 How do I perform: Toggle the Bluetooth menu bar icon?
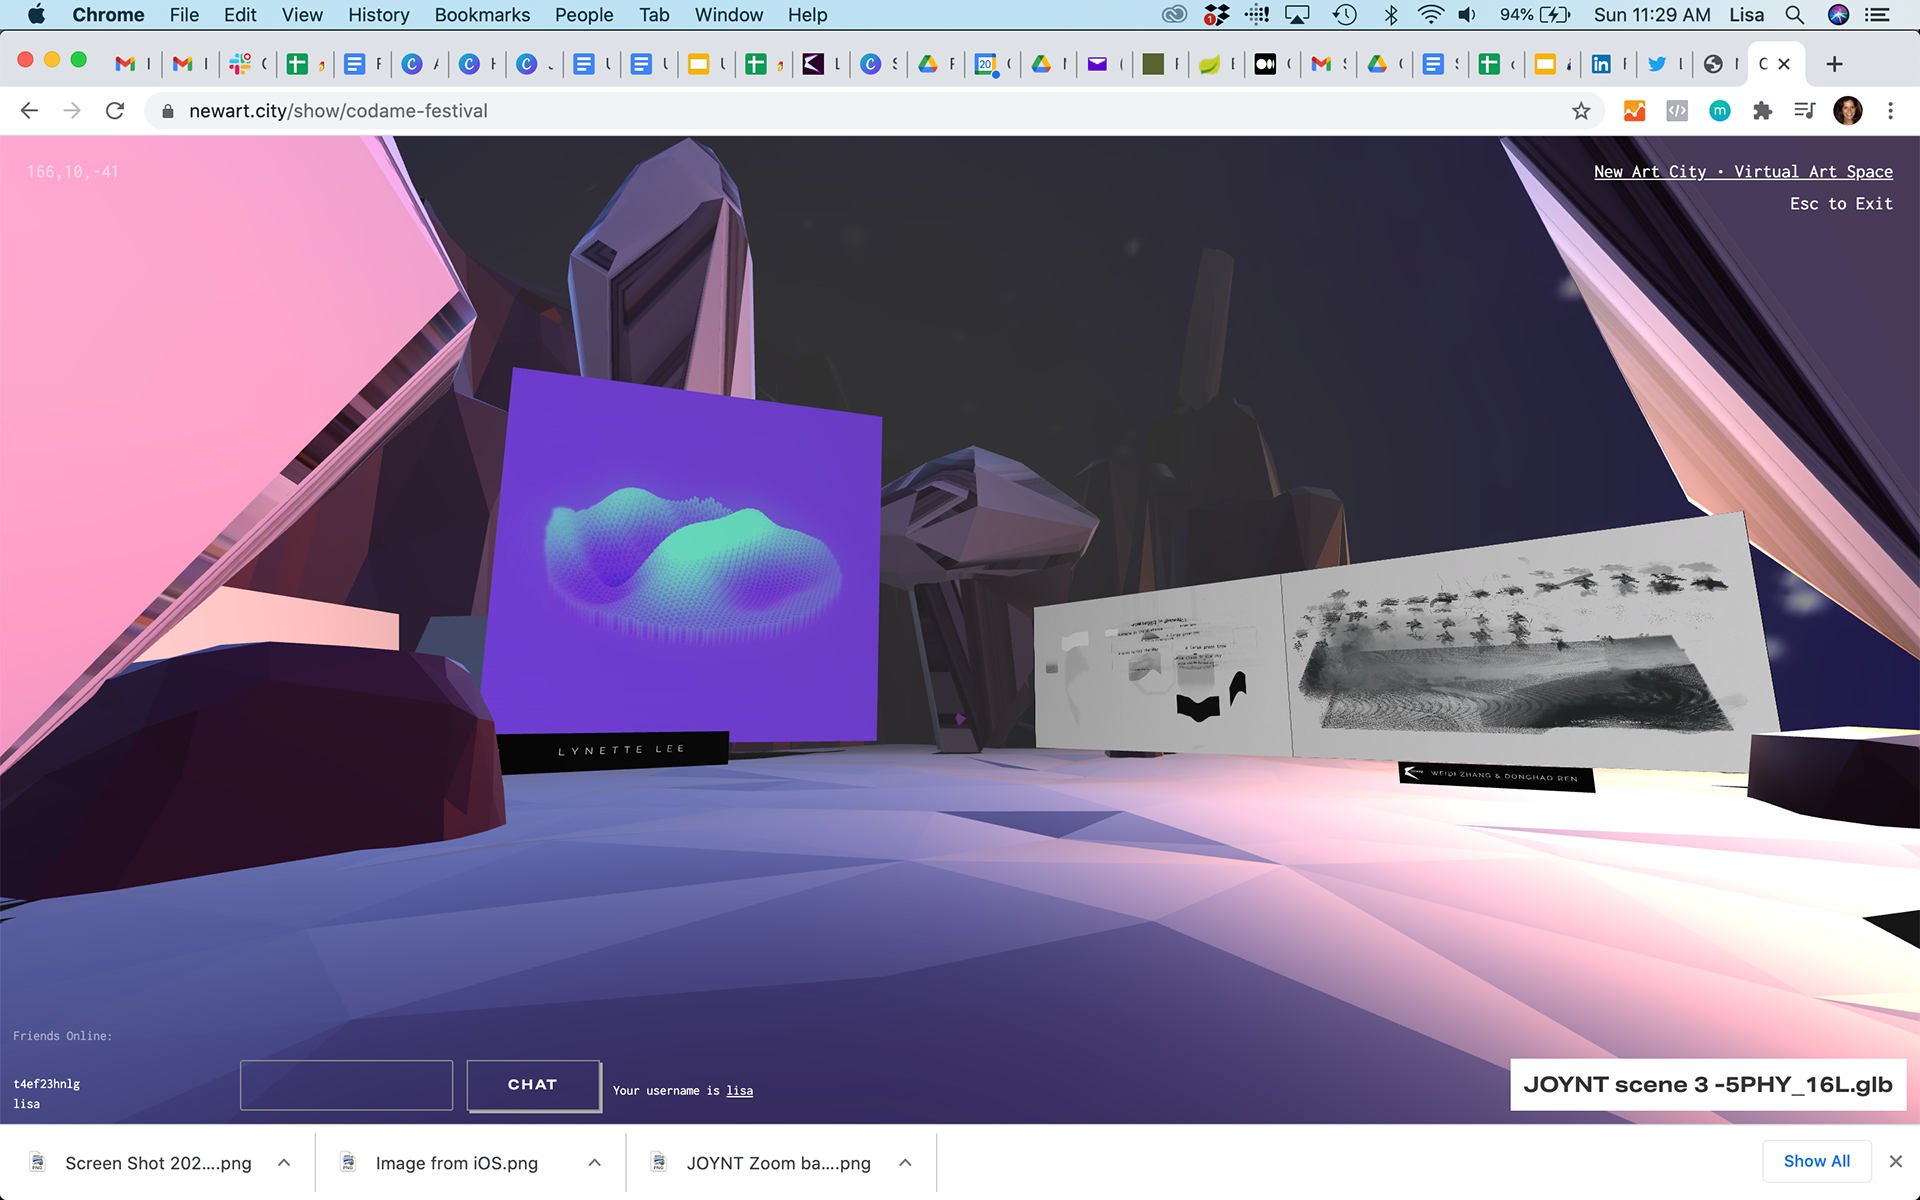tap(1390, 15)
